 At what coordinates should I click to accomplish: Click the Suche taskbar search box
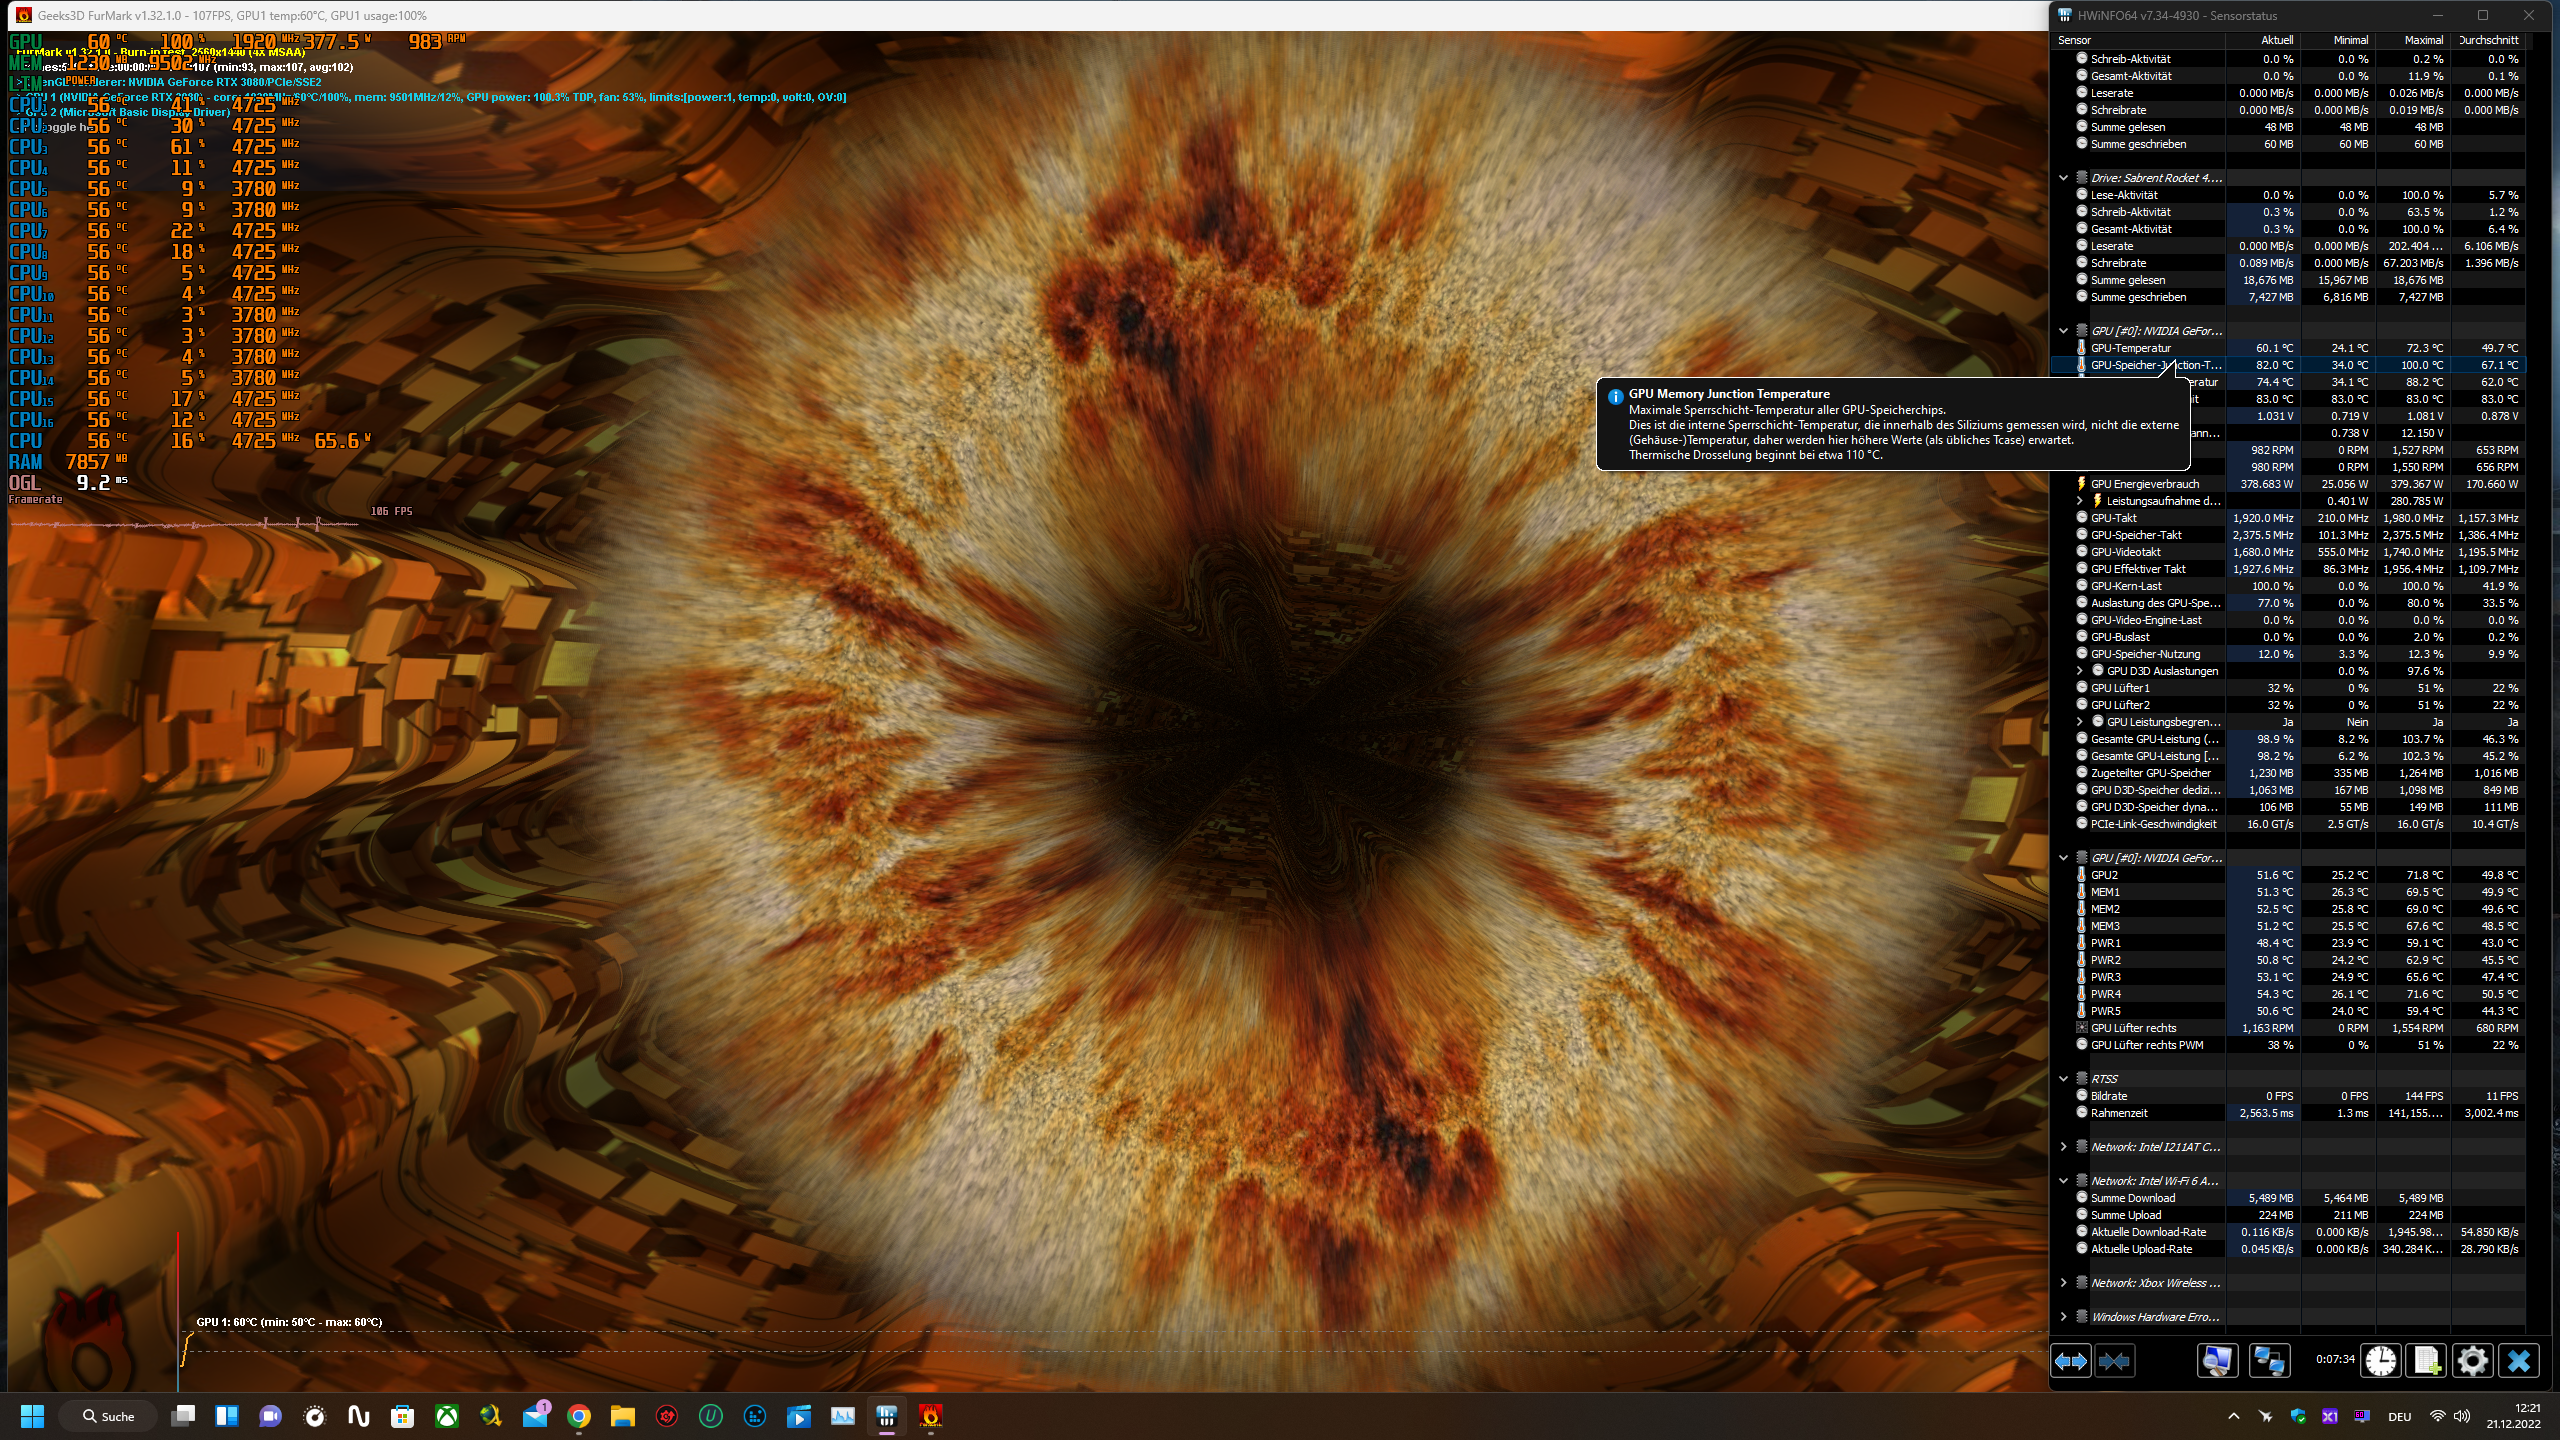tap(108, 1416)
